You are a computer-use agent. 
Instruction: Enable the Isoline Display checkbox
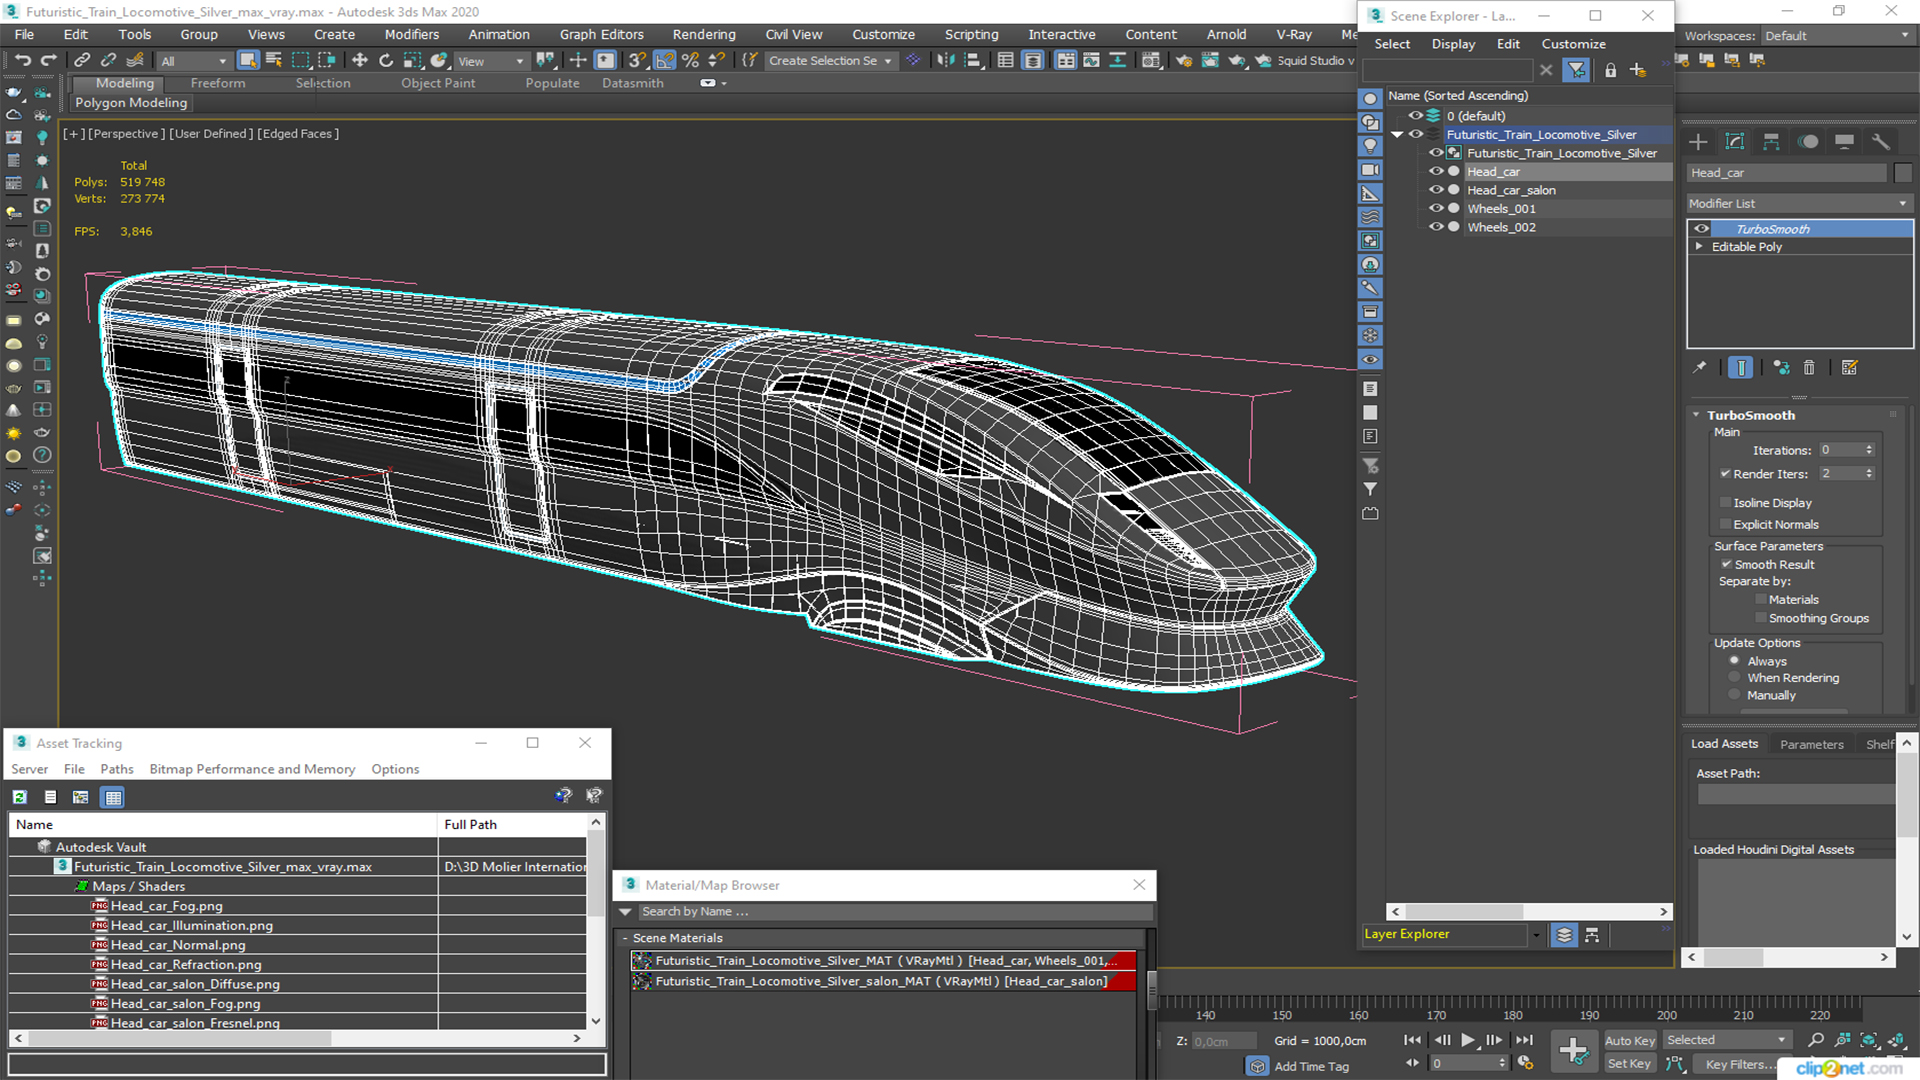pyautogui.click(x=1725, y=503)
